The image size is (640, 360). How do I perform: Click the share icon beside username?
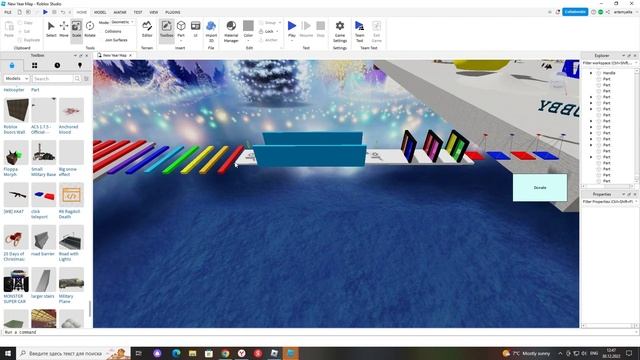608,12
